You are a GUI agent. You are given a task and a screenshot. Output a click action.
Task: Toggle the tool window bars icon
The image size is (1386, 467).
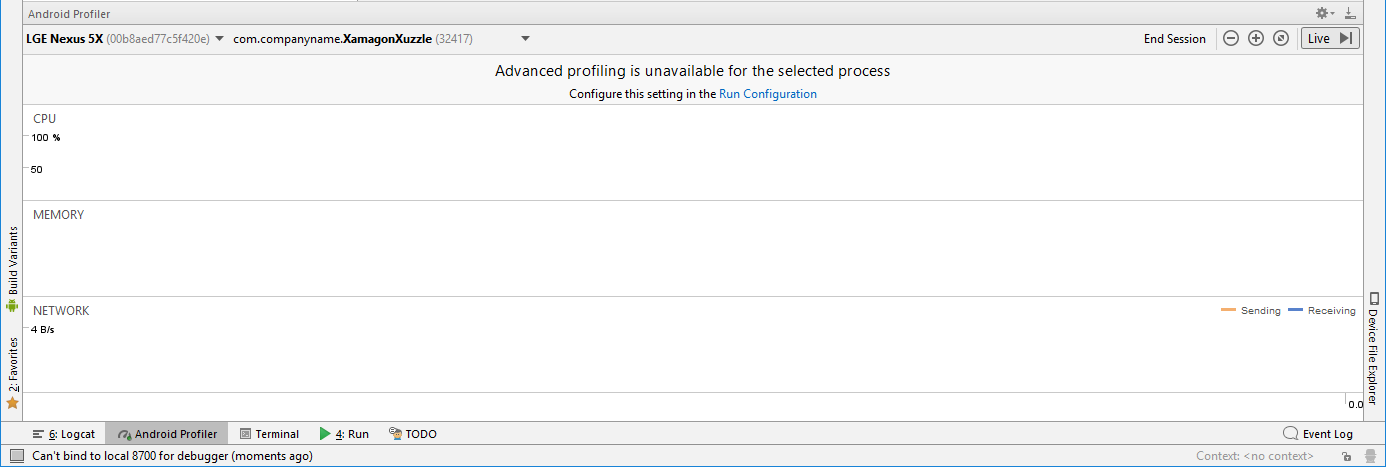coord(17,456)
